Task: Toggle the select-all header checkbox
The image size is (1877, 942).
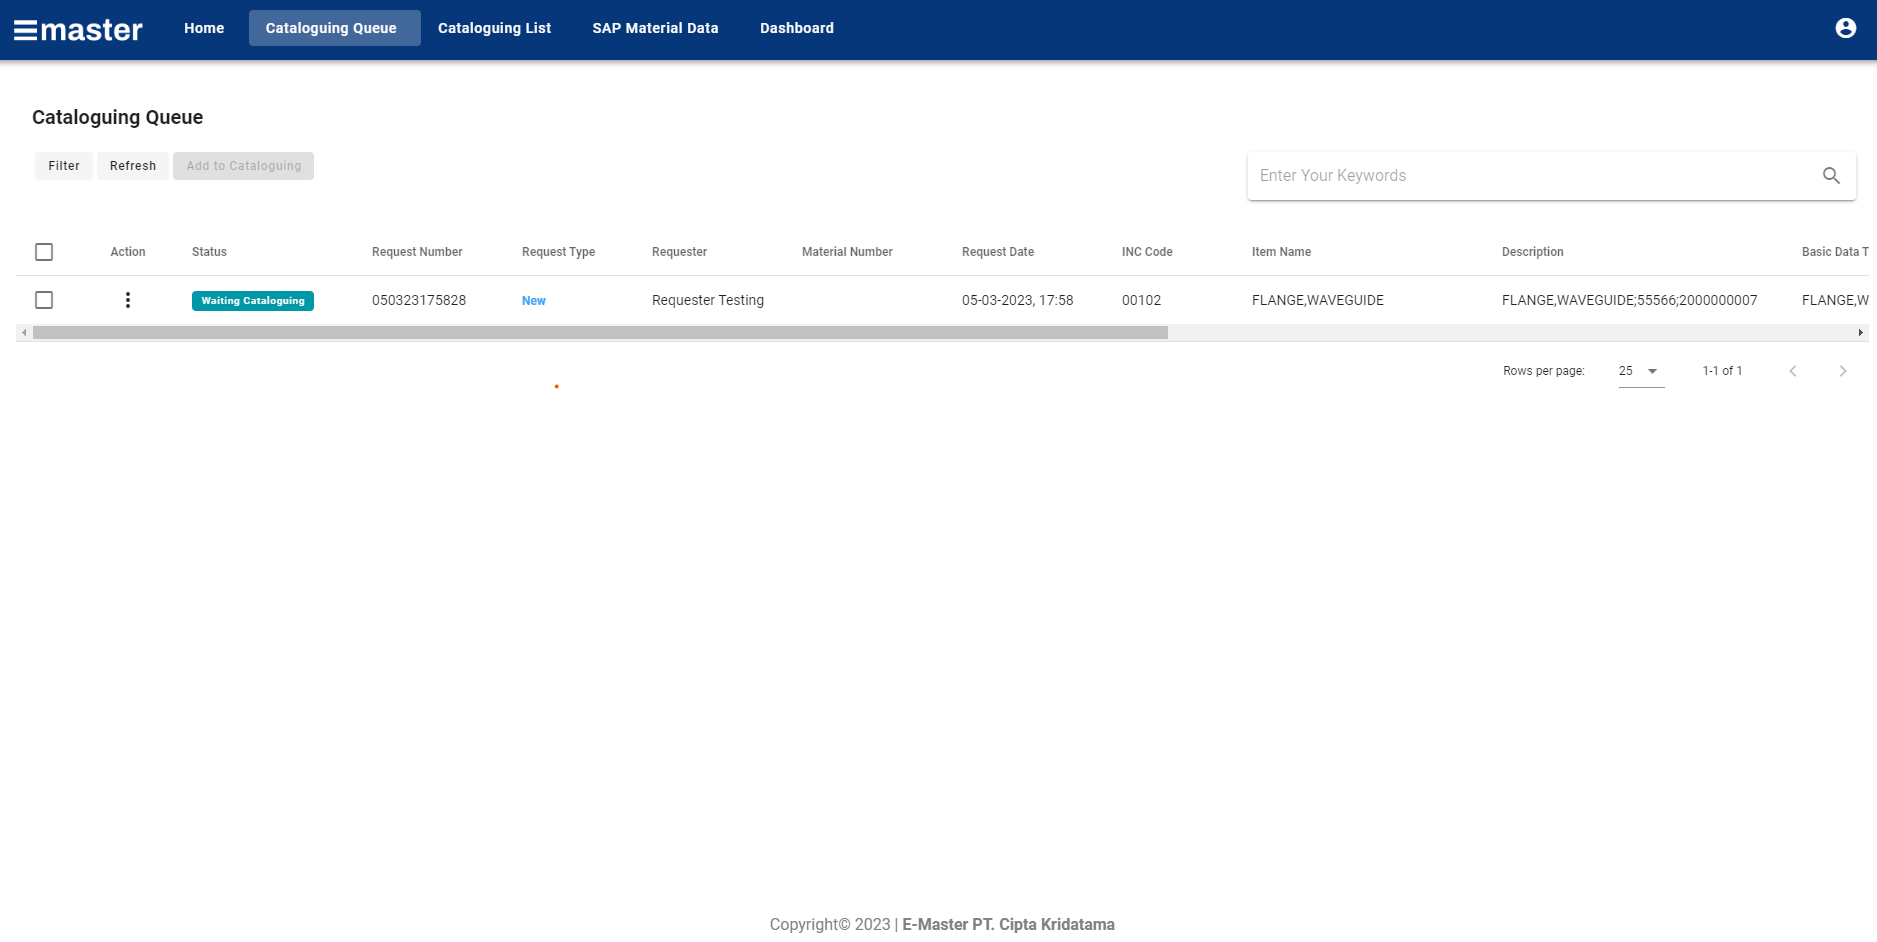Action: coord(44,252)
